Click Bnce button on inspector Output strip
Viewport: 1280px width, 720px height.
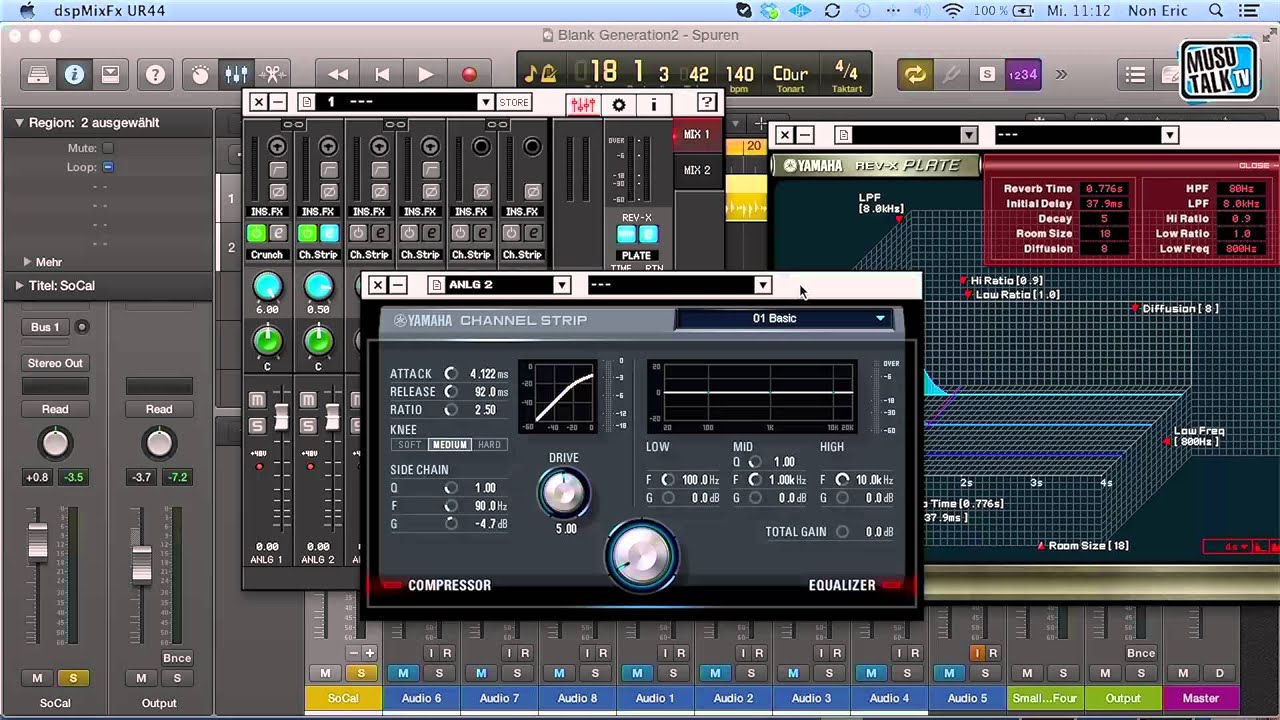point(177,658)
